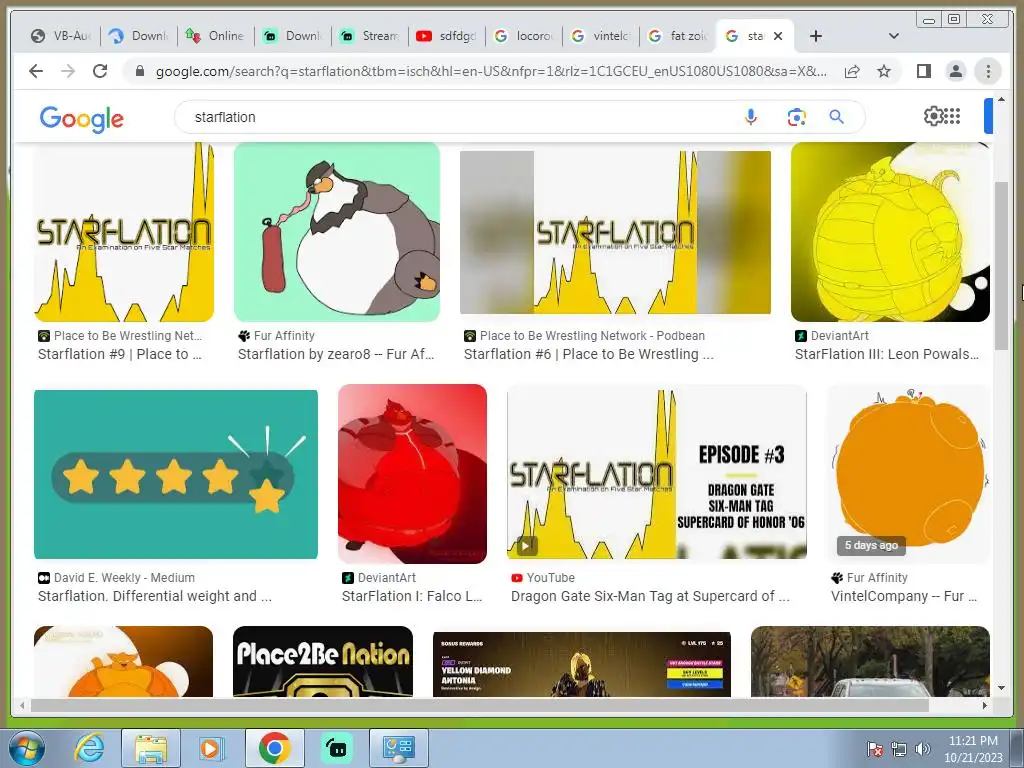Click the horizontal scroll right arrow
The image size is (1024, 768).
click(985, 705)
